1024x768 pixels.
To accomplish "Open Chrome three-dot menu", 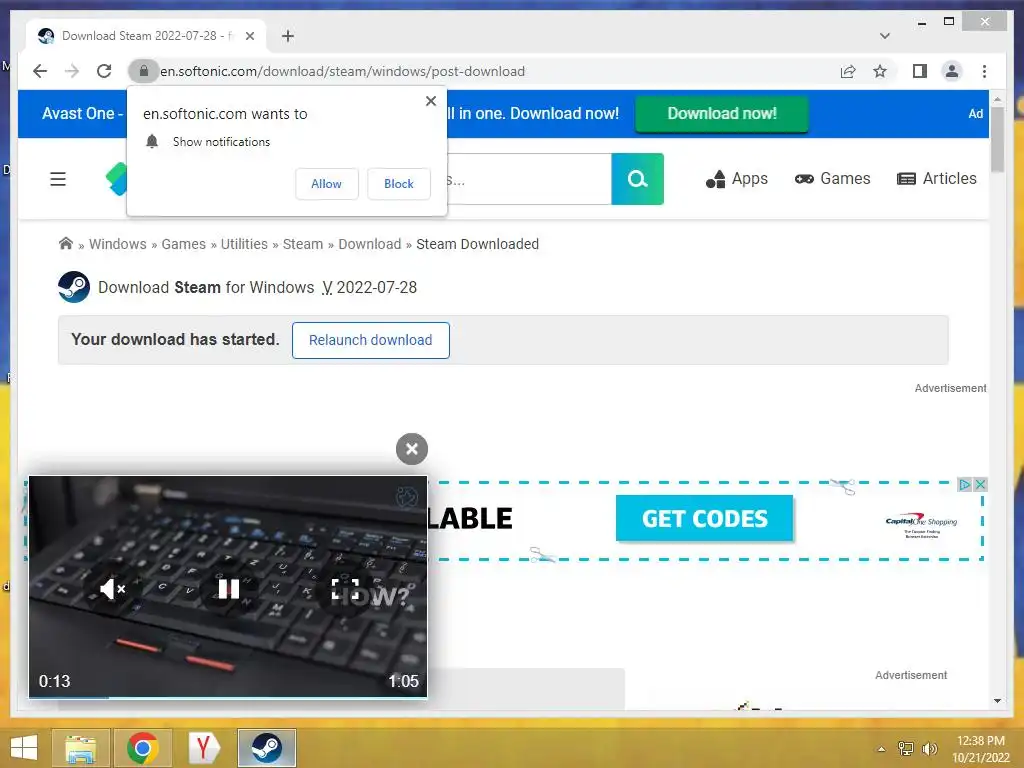I will click(984, 71).
